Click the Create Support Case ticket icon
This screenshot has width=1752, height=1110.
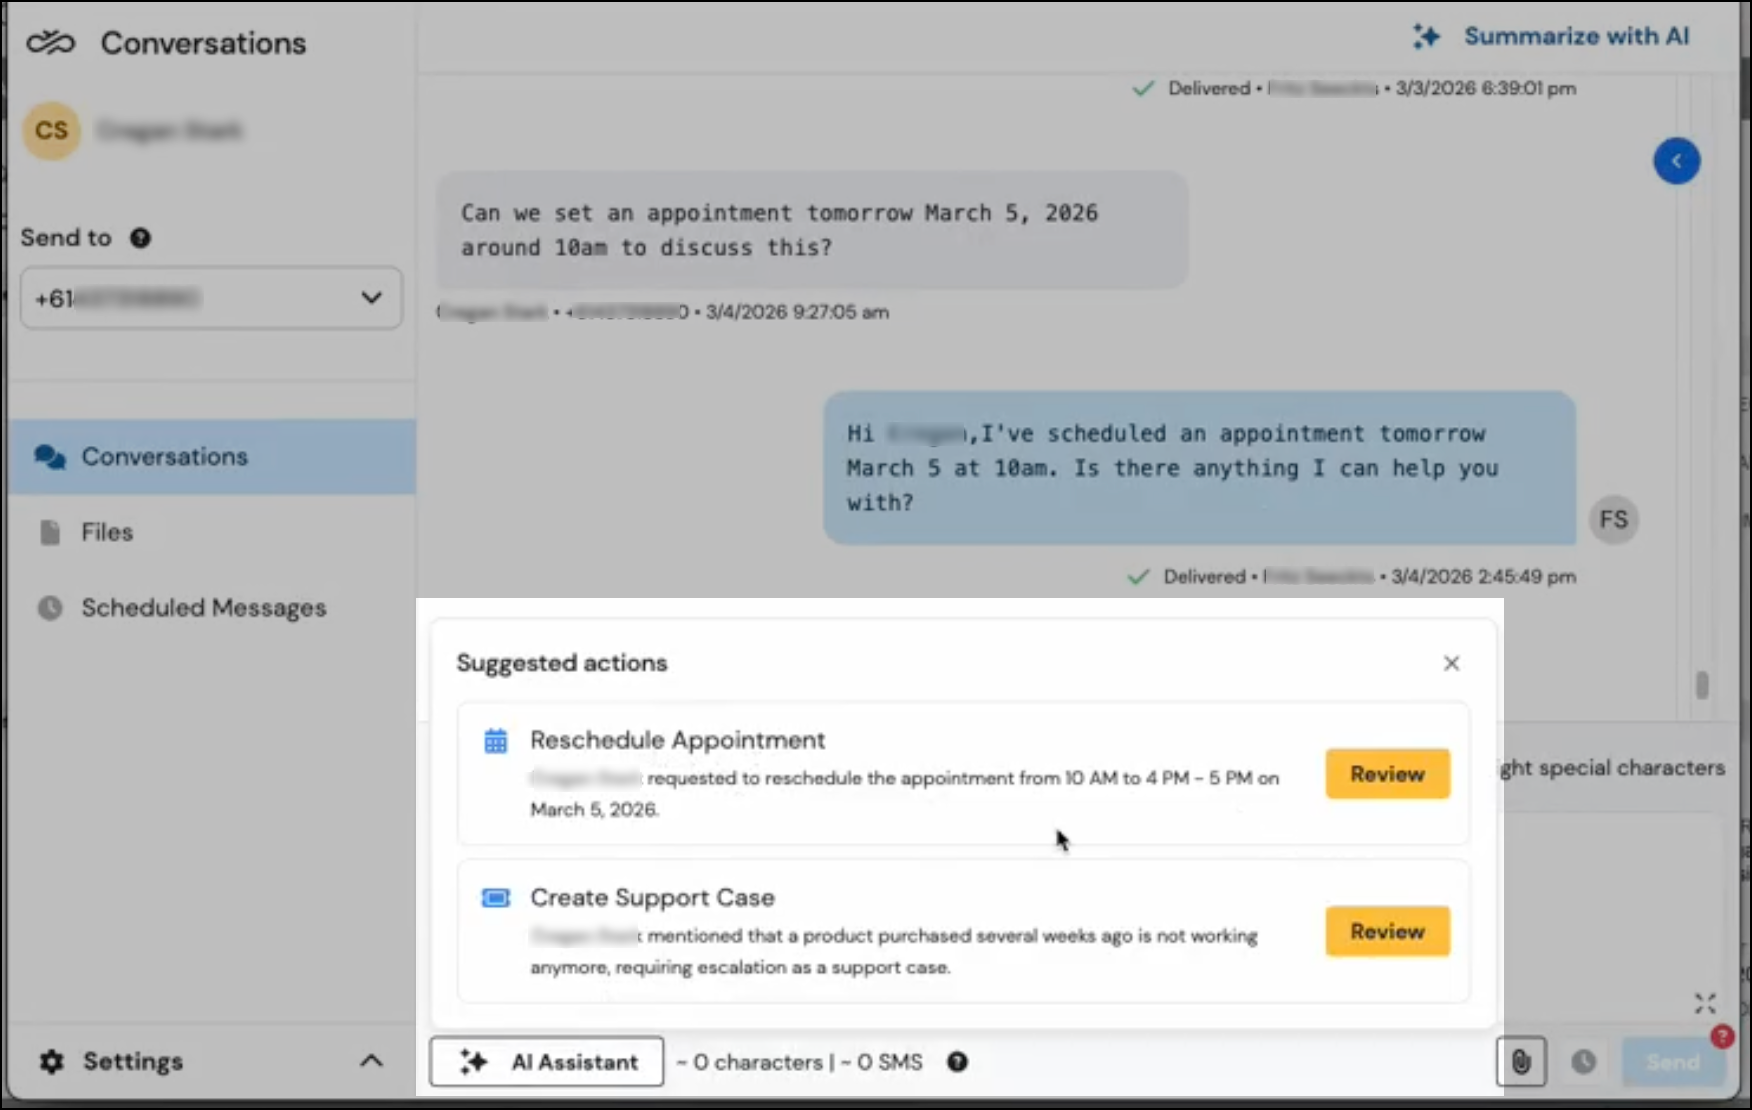(x=495, y=897)
